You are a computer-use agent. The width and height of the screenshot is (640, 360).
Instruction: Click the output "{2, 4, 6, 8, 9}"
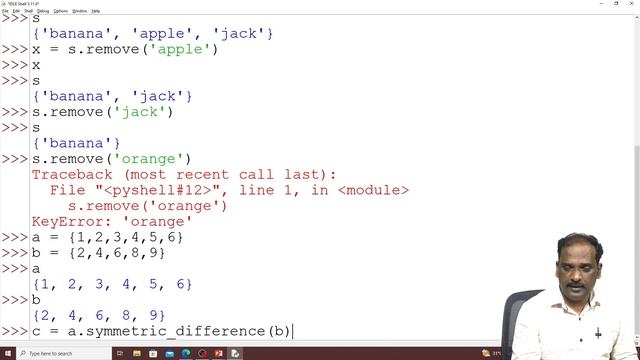[99, 316]
